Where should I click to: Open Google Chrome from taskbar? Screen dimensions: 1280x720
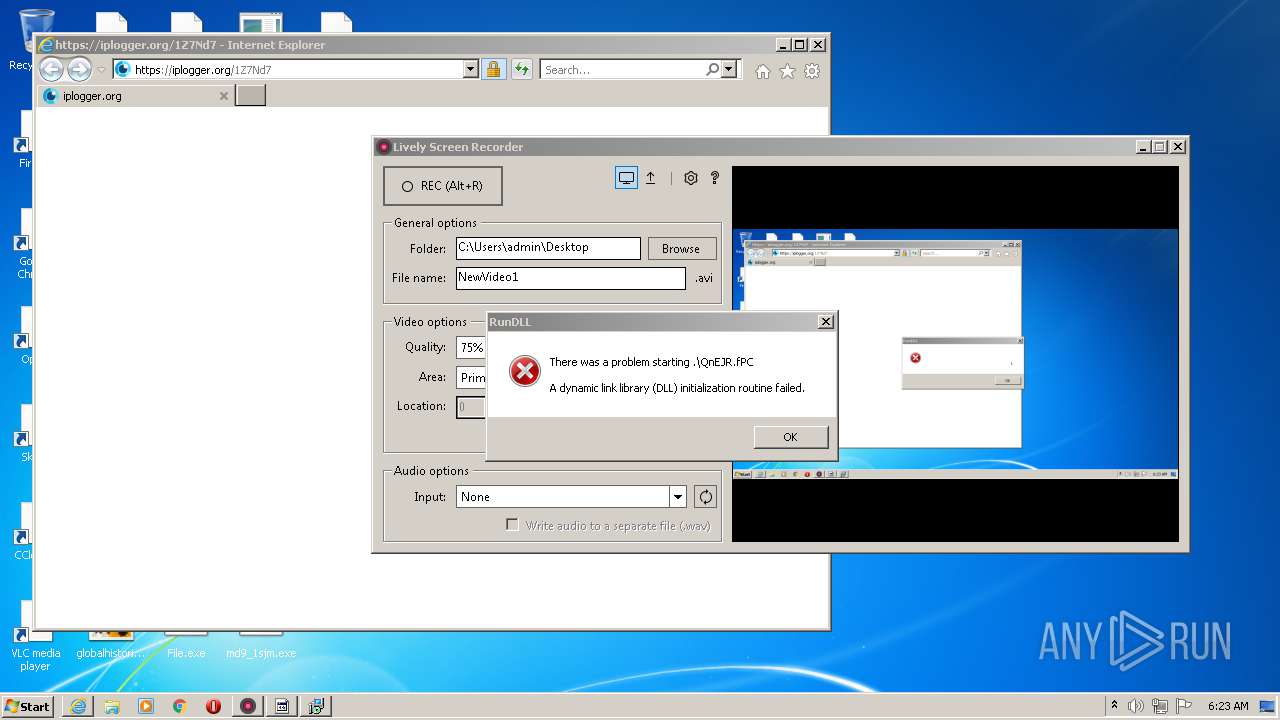180,706
